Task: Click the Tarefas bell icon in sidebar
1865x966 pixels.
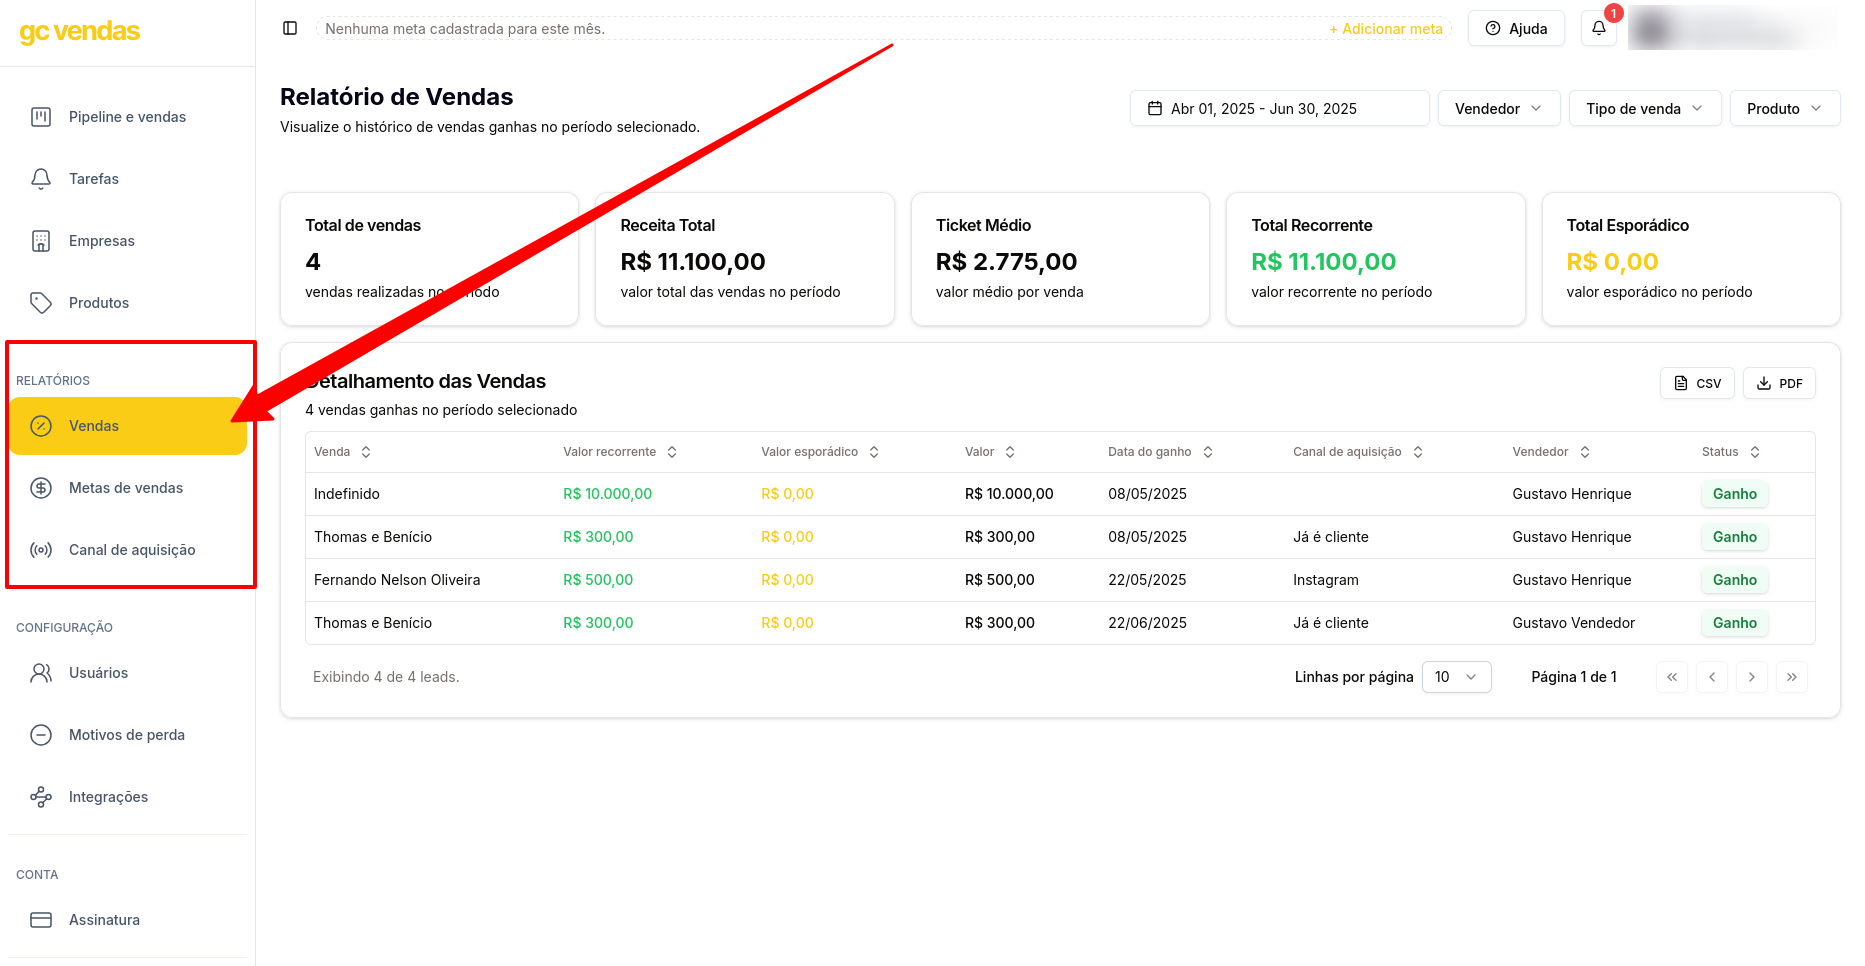Action: (x=41, y=179)
